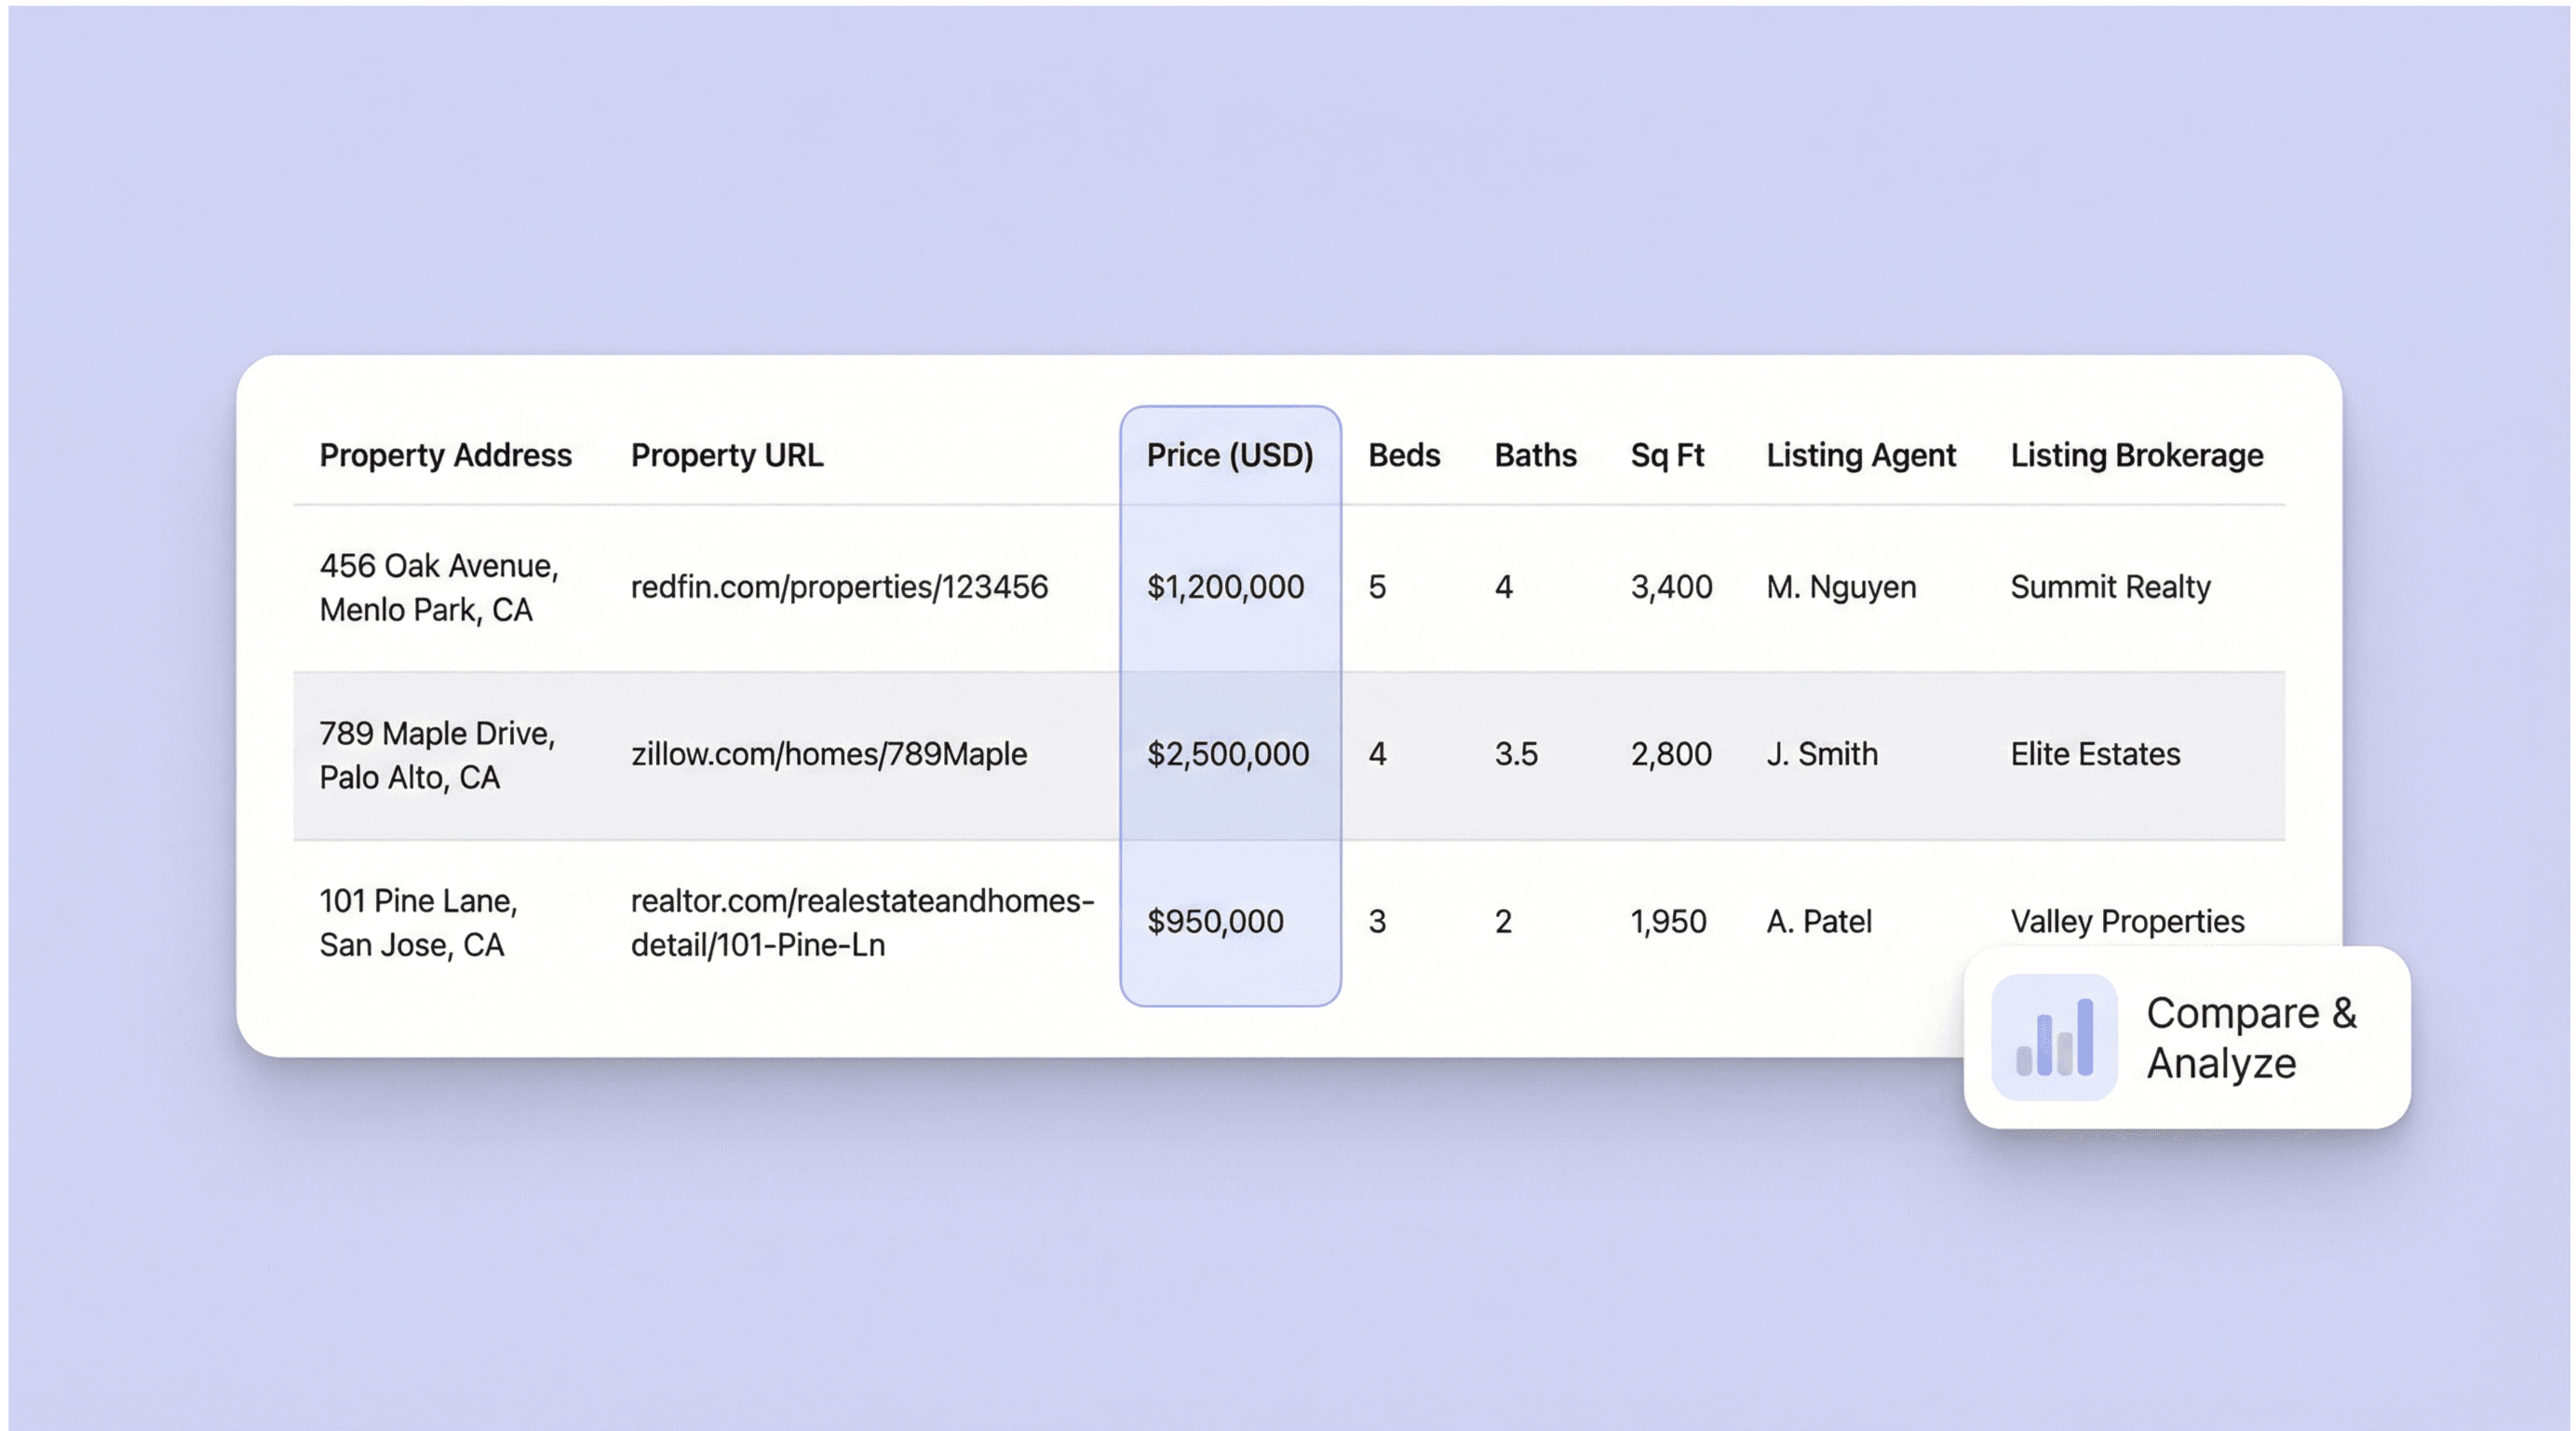
Task: Click the Listing Agent column header
Action: tap(1860, 456)
